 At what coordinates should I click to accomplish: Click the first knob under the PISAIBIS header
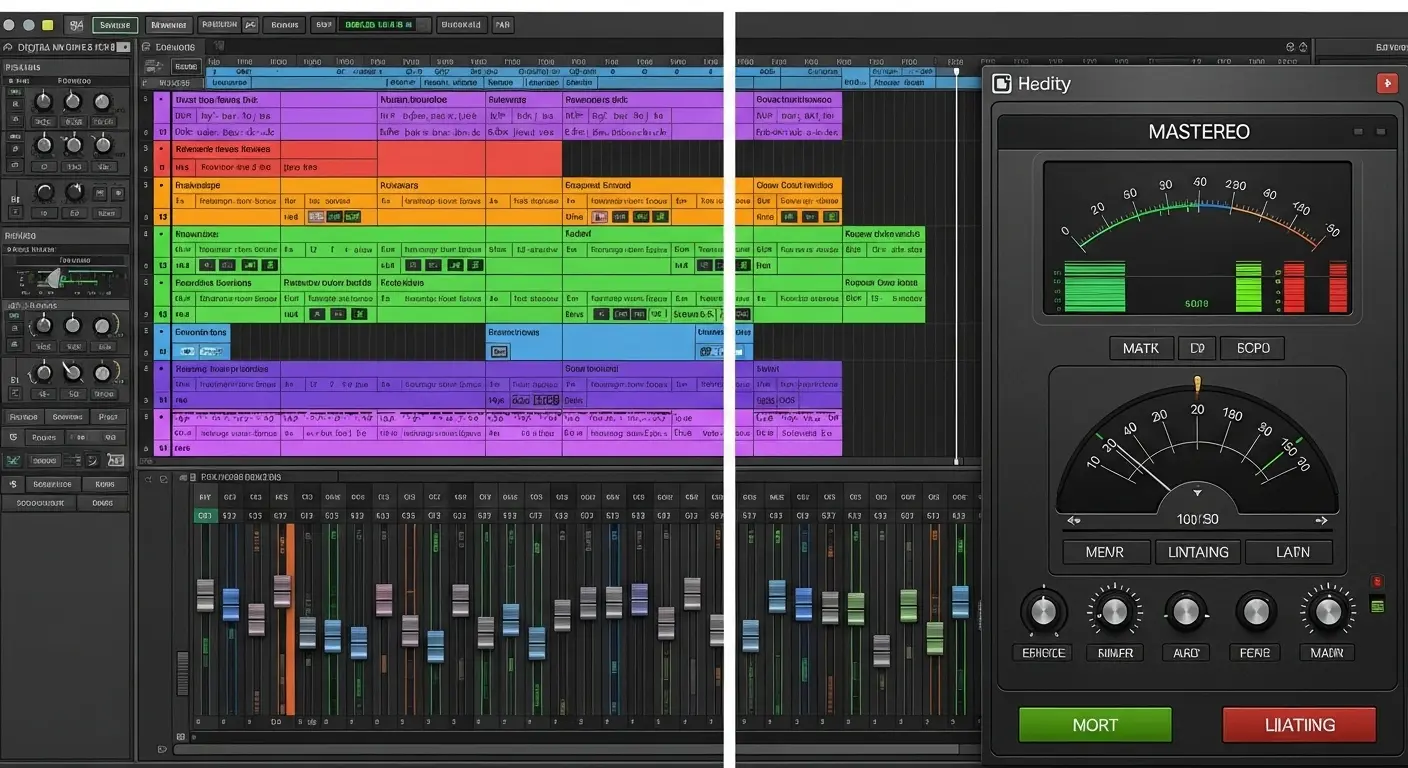click(x=43, y=102)
